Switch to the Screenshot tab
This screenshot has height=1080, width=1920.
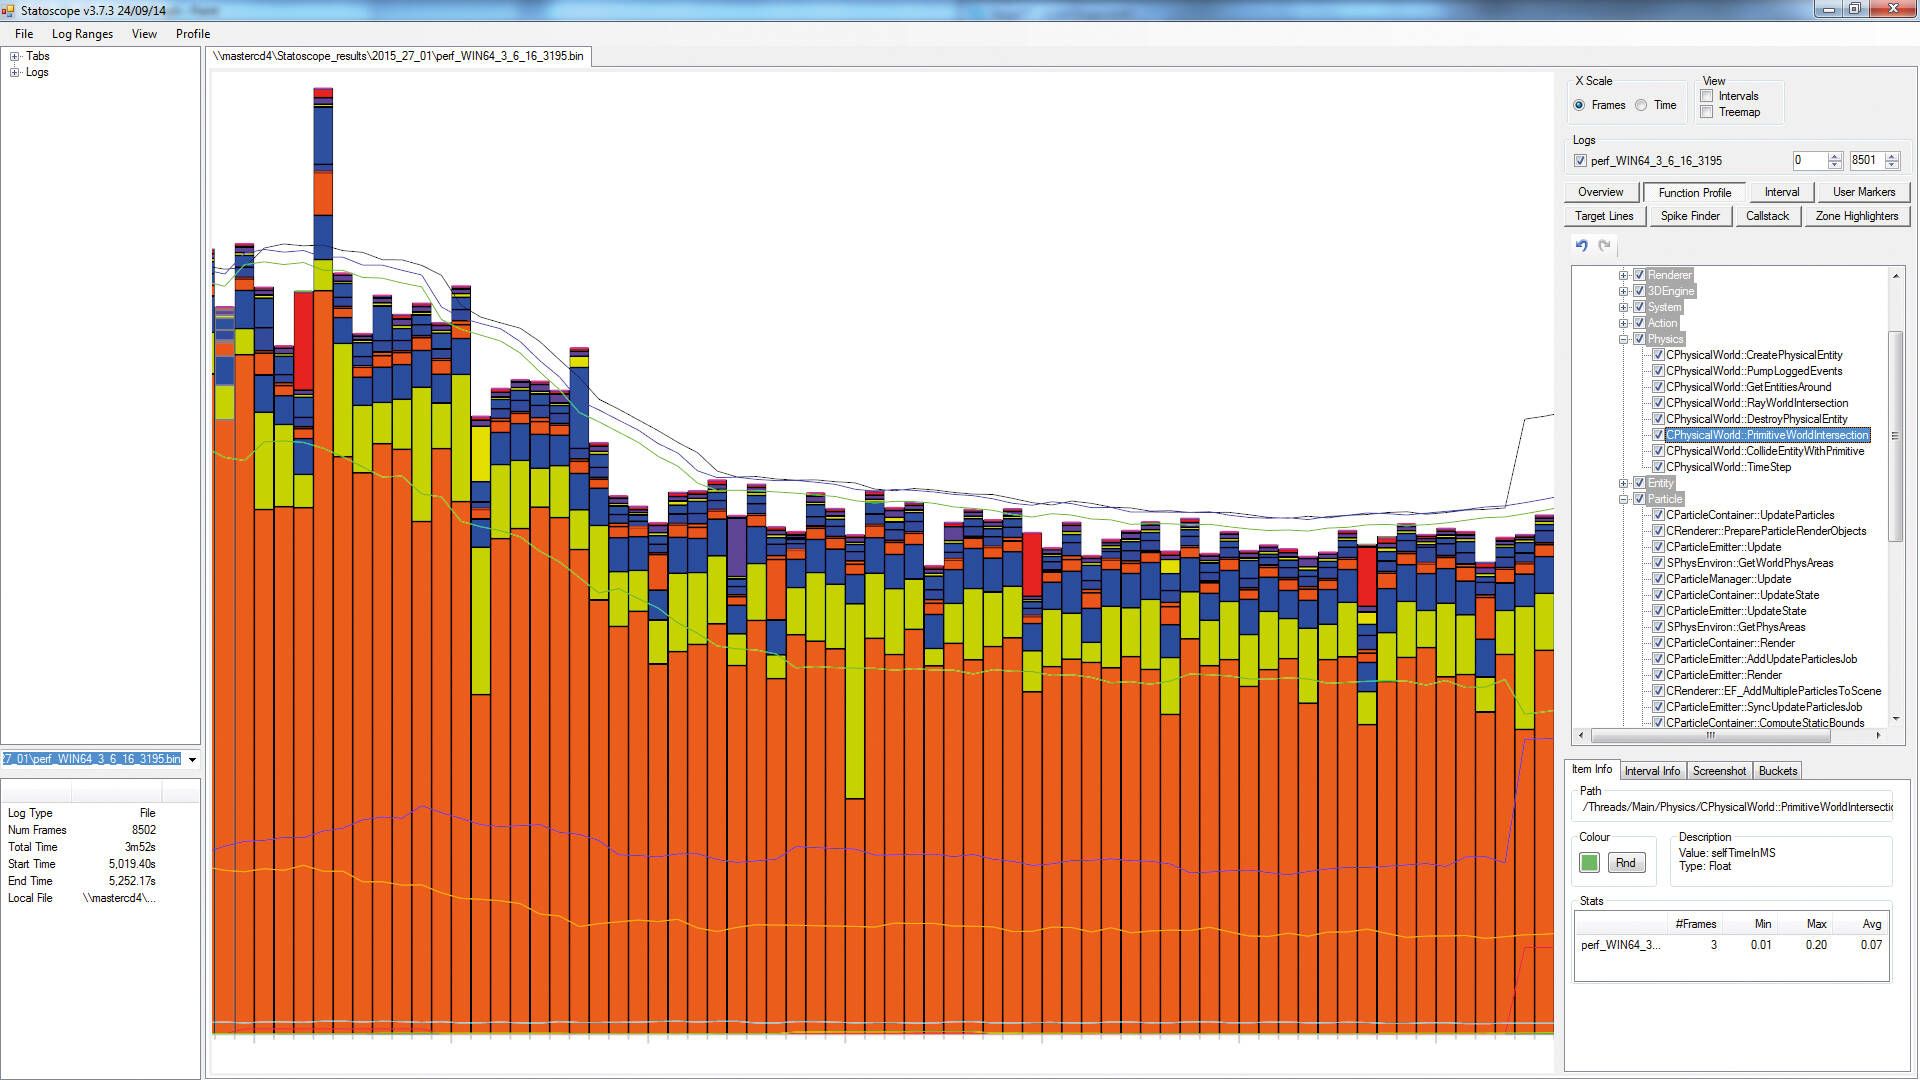[x=1719, y=771]
